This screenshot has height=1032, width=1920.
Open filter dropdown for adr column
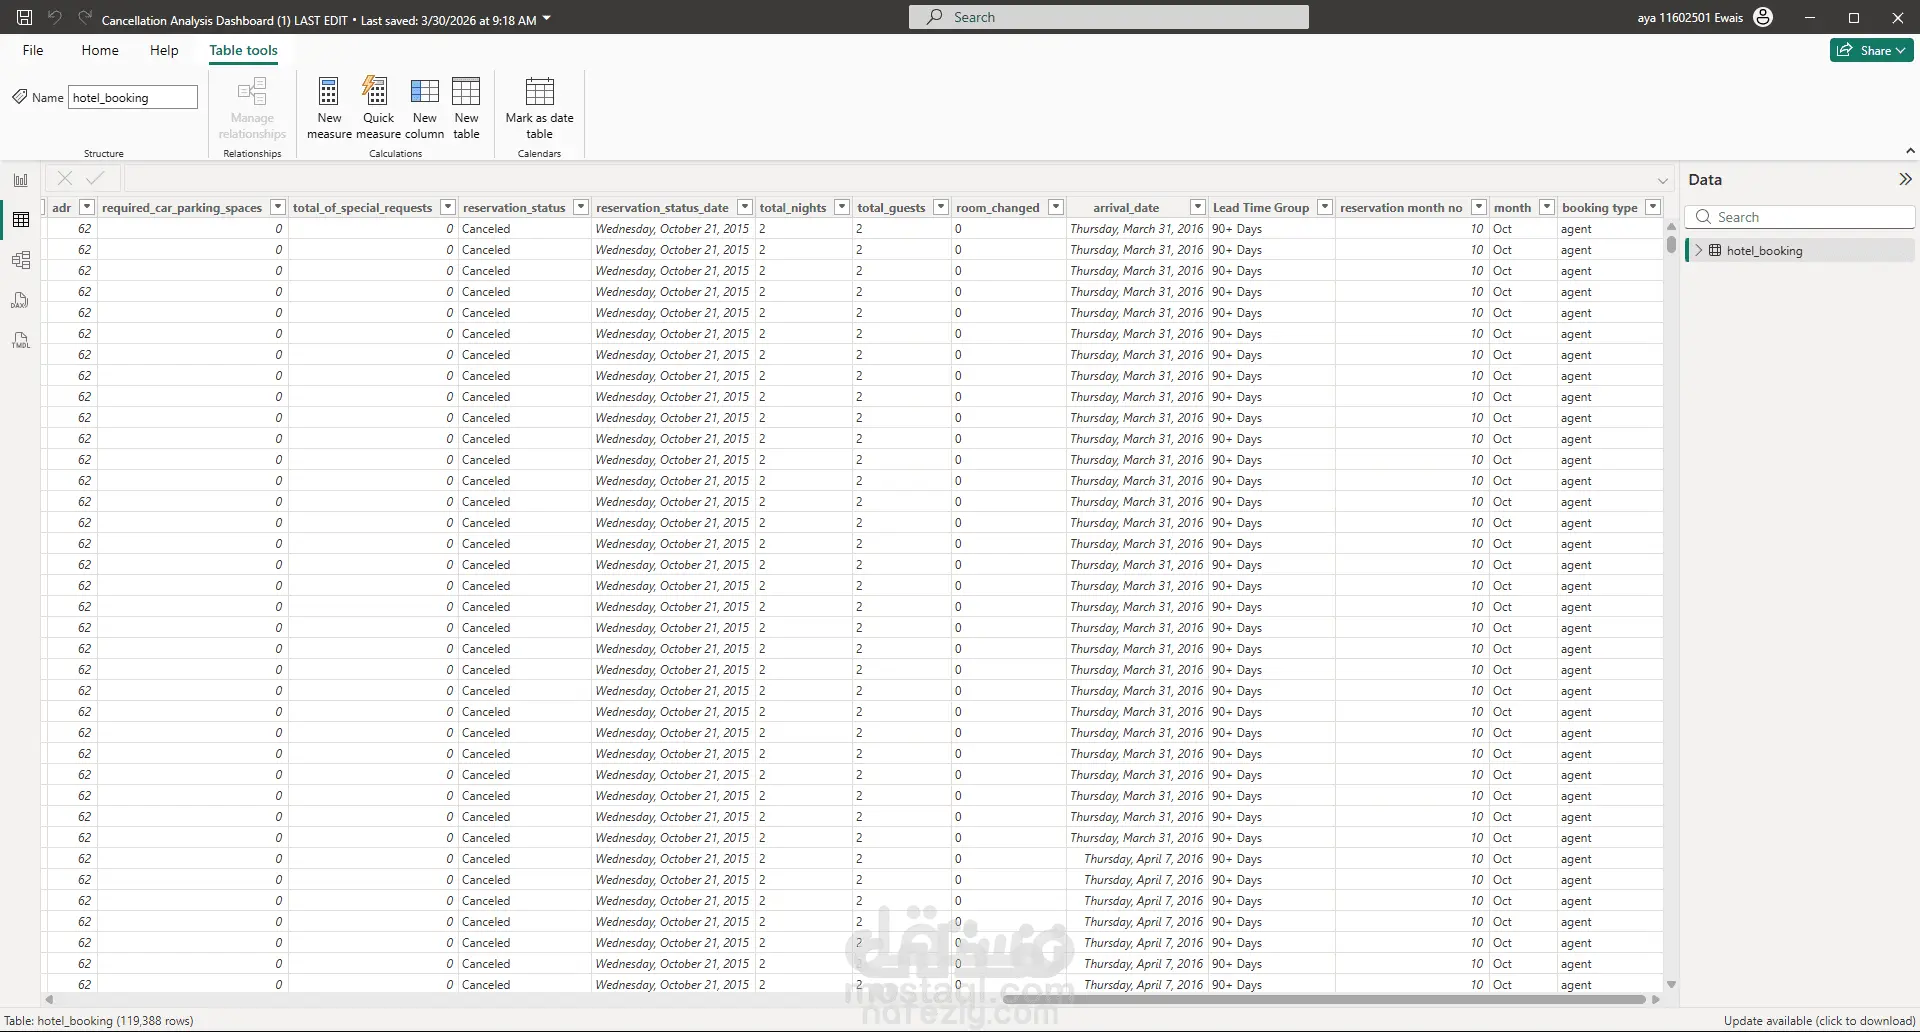click(x=87, y=207)
